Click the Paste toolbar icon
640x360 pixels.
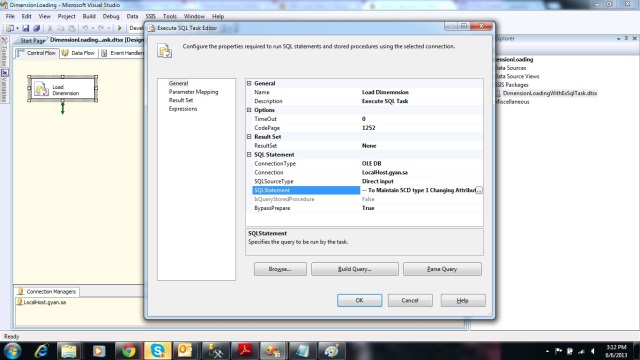71,28
